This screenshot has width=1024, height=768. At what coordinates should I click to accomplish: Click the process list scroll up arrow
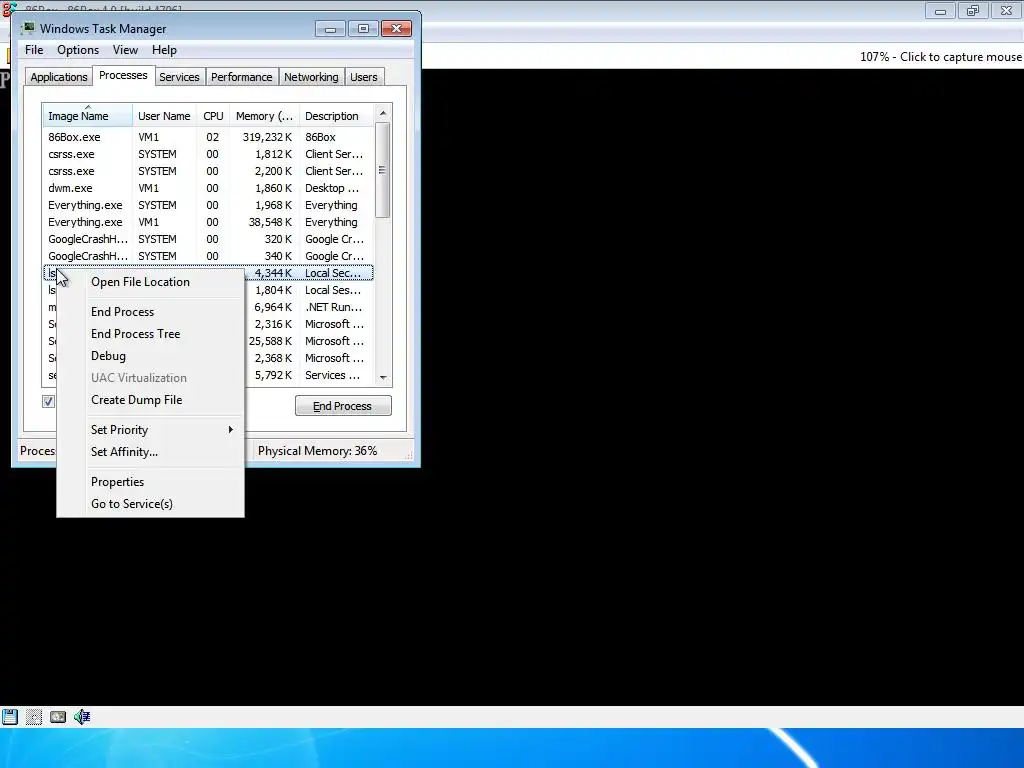coord(383,113)
